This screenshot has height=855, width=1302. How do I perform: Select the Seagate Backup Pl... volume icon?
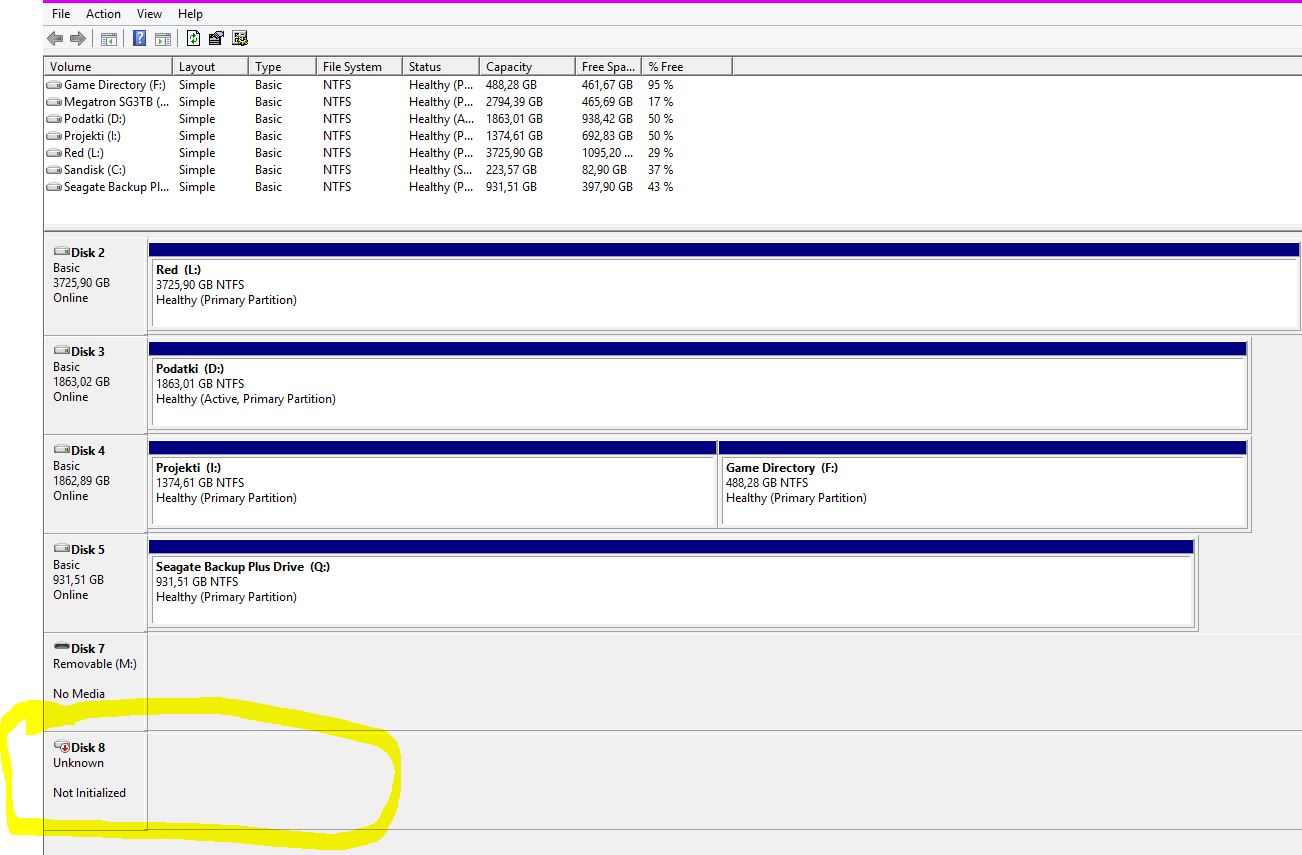click(54, 187)
